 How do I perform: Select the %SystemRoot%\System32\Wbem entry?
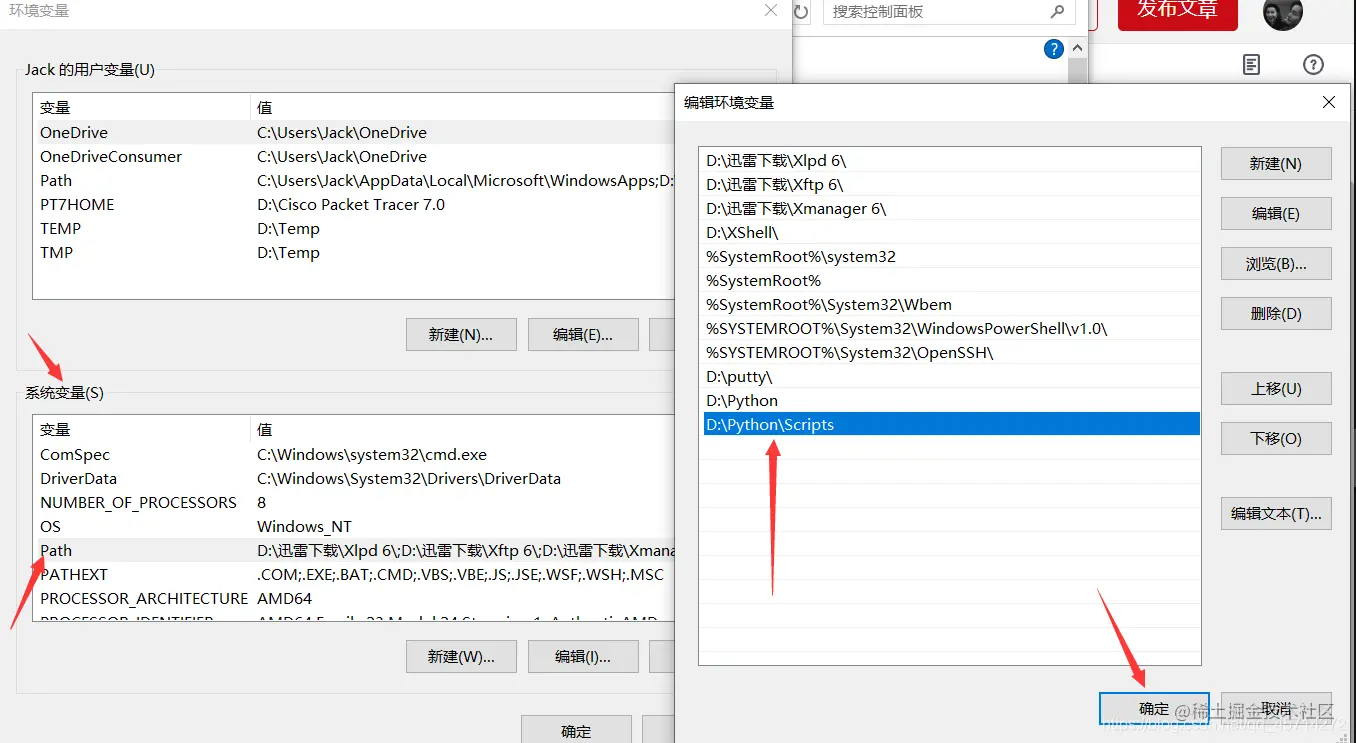tap(951, 304)
